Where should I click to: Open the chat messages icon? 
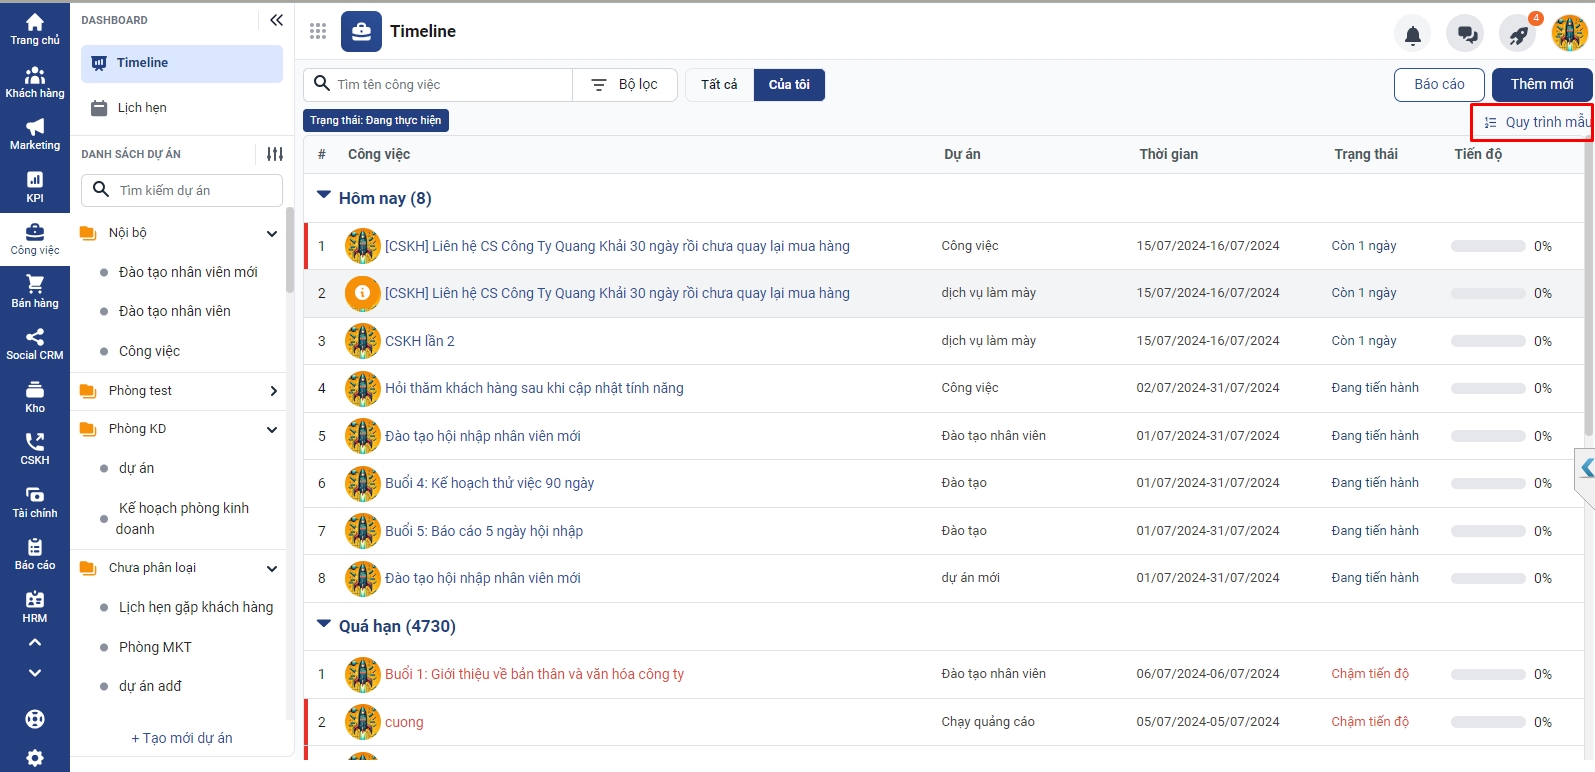point(1466,35)
